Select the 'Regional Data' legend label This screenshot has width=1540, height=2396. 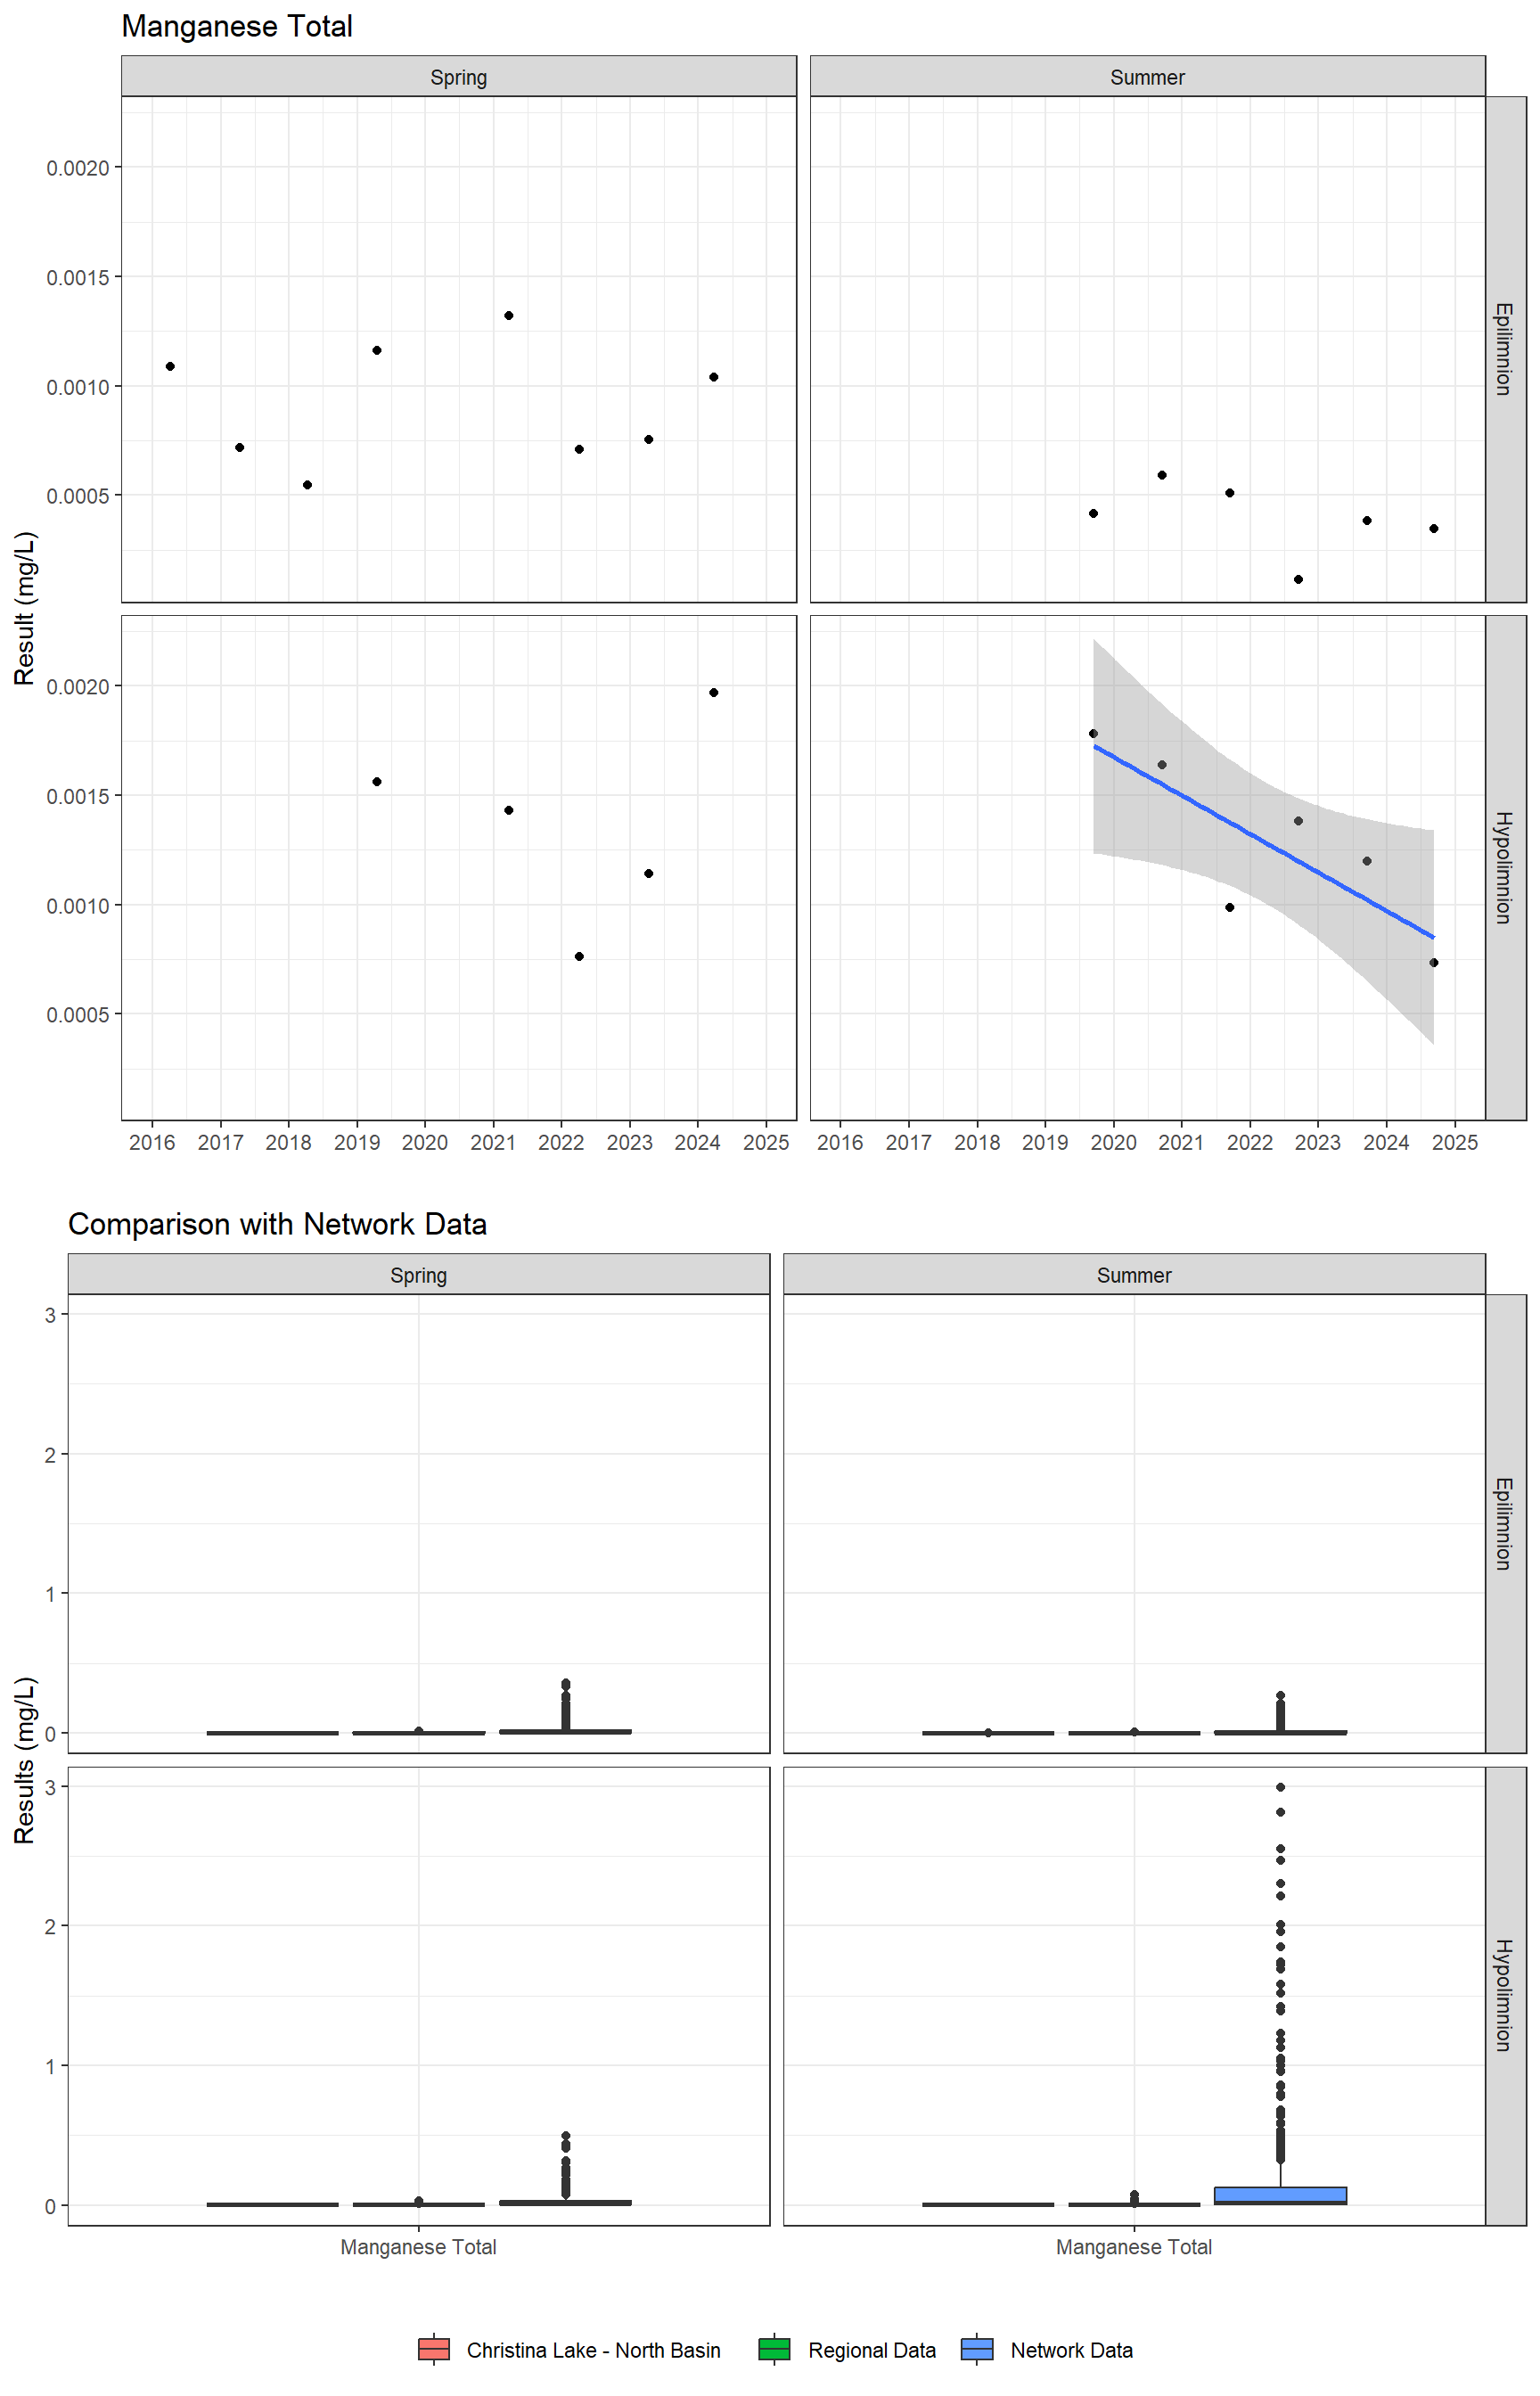(872, 2350)
